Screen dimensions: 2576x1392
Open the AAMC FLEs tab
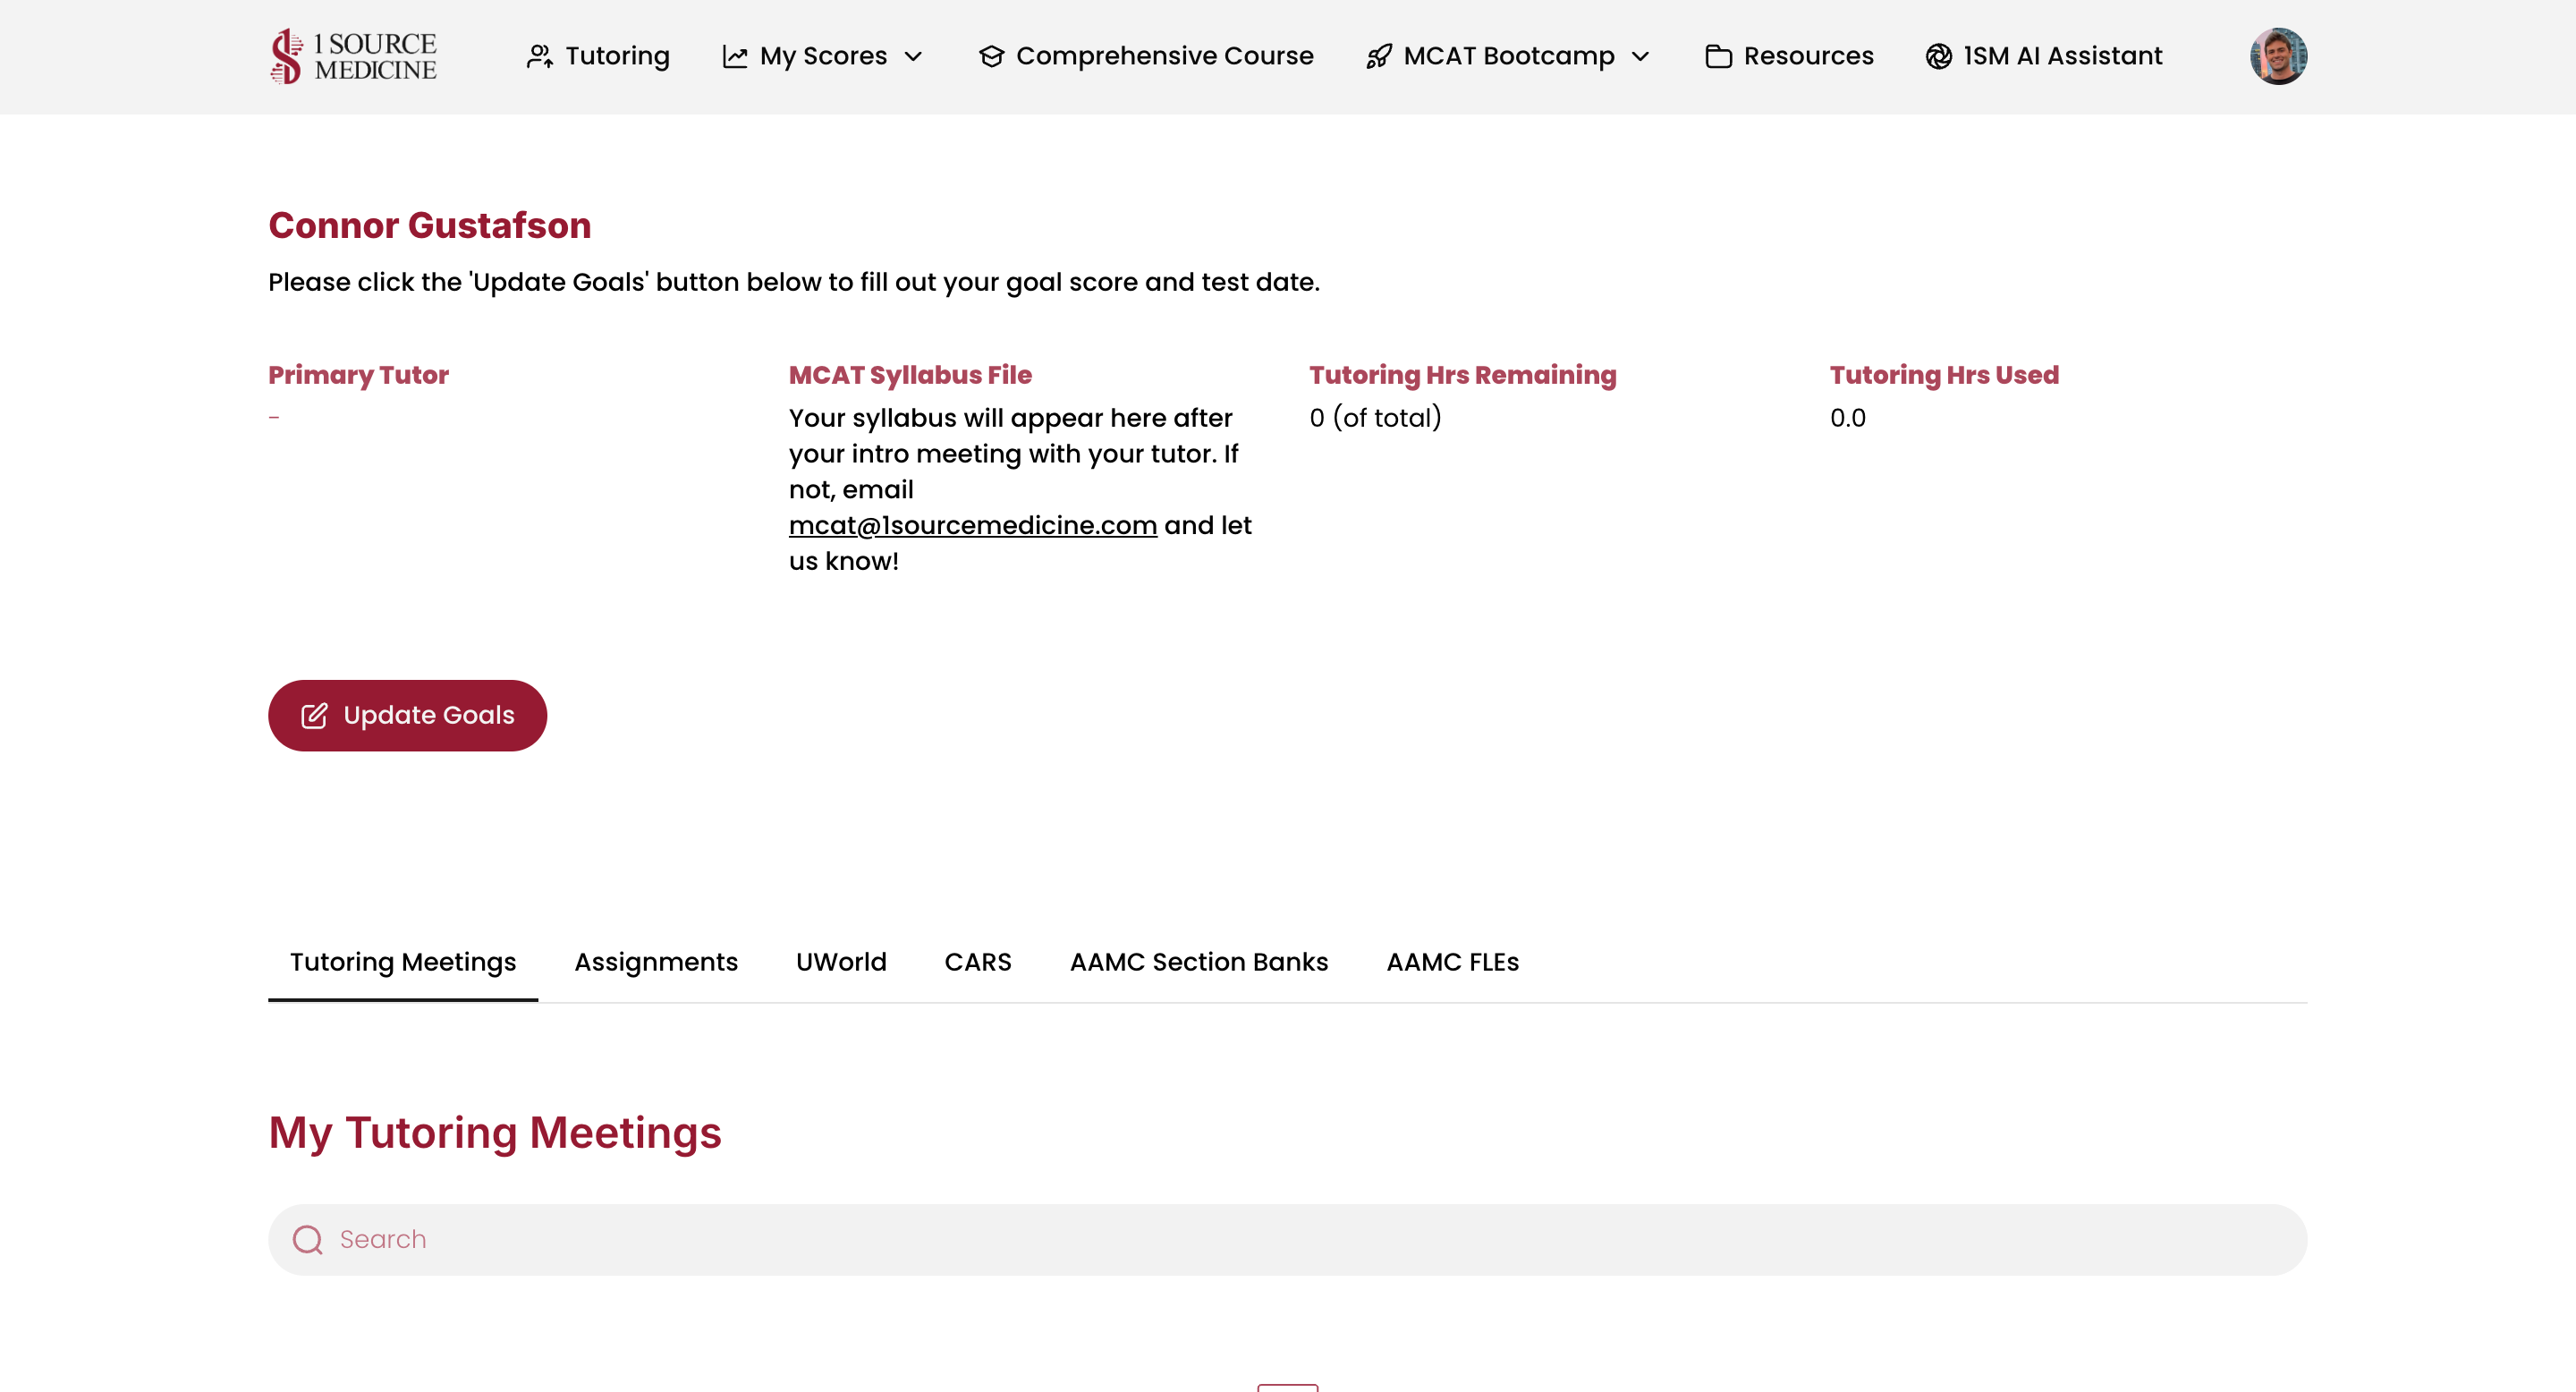1452,961
